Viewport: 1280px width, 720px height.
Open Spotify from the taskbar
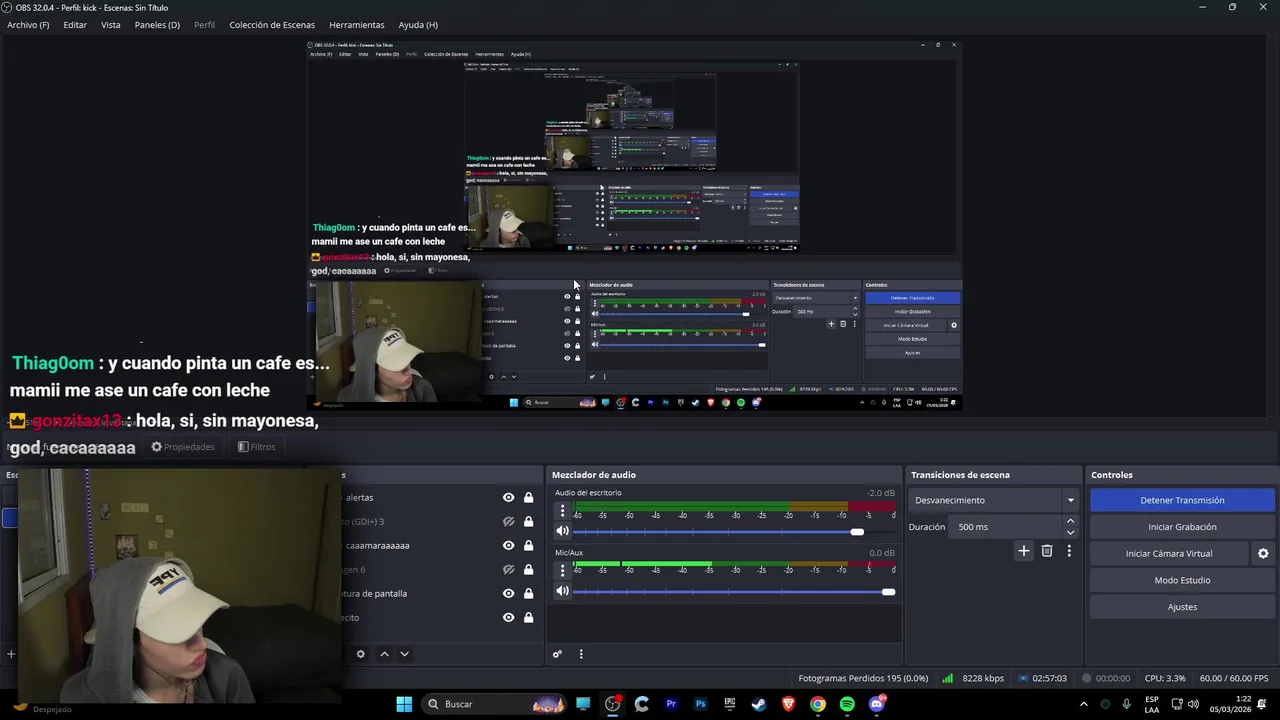pos(847,704)
